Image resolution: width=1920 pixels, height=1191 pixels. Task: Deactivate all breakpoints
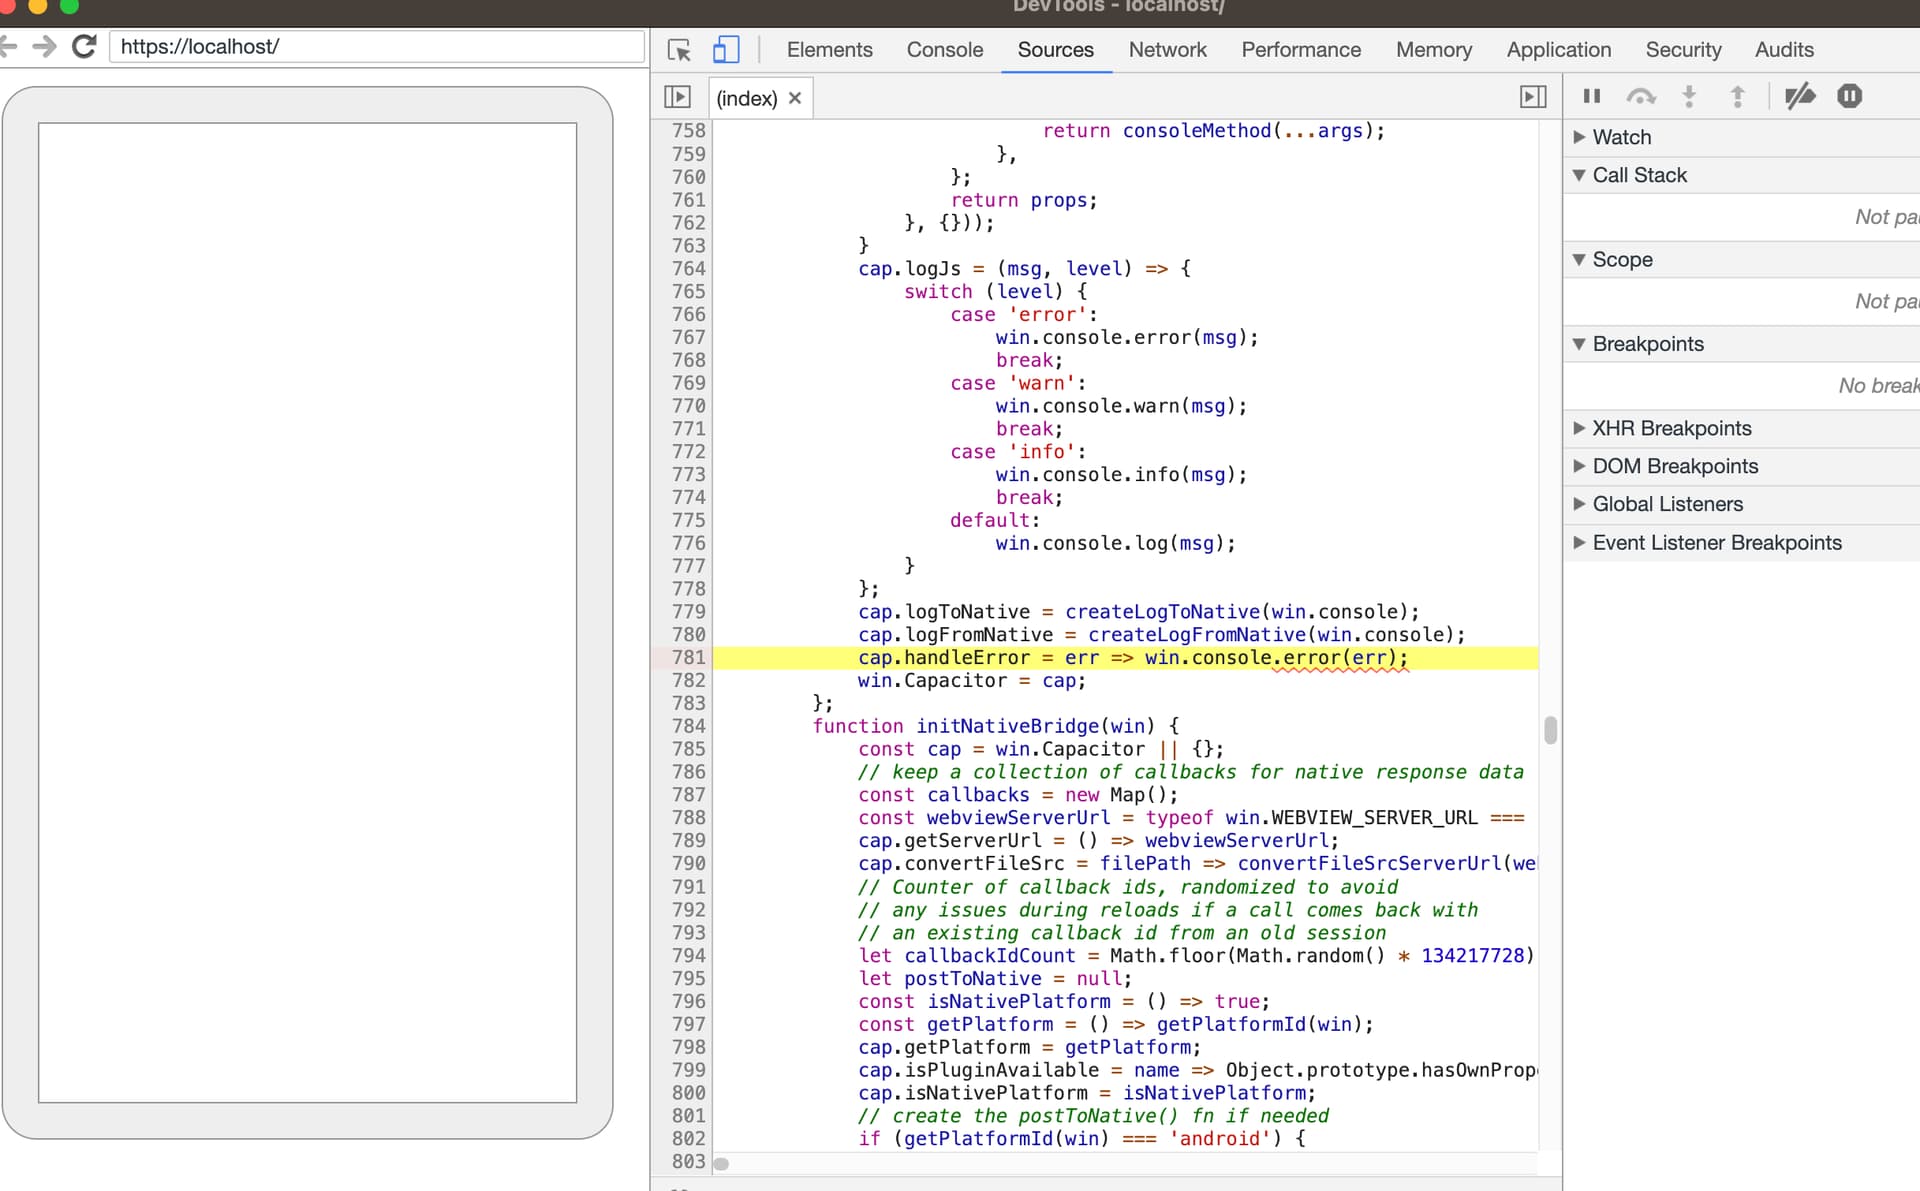tap(1800, 97)
